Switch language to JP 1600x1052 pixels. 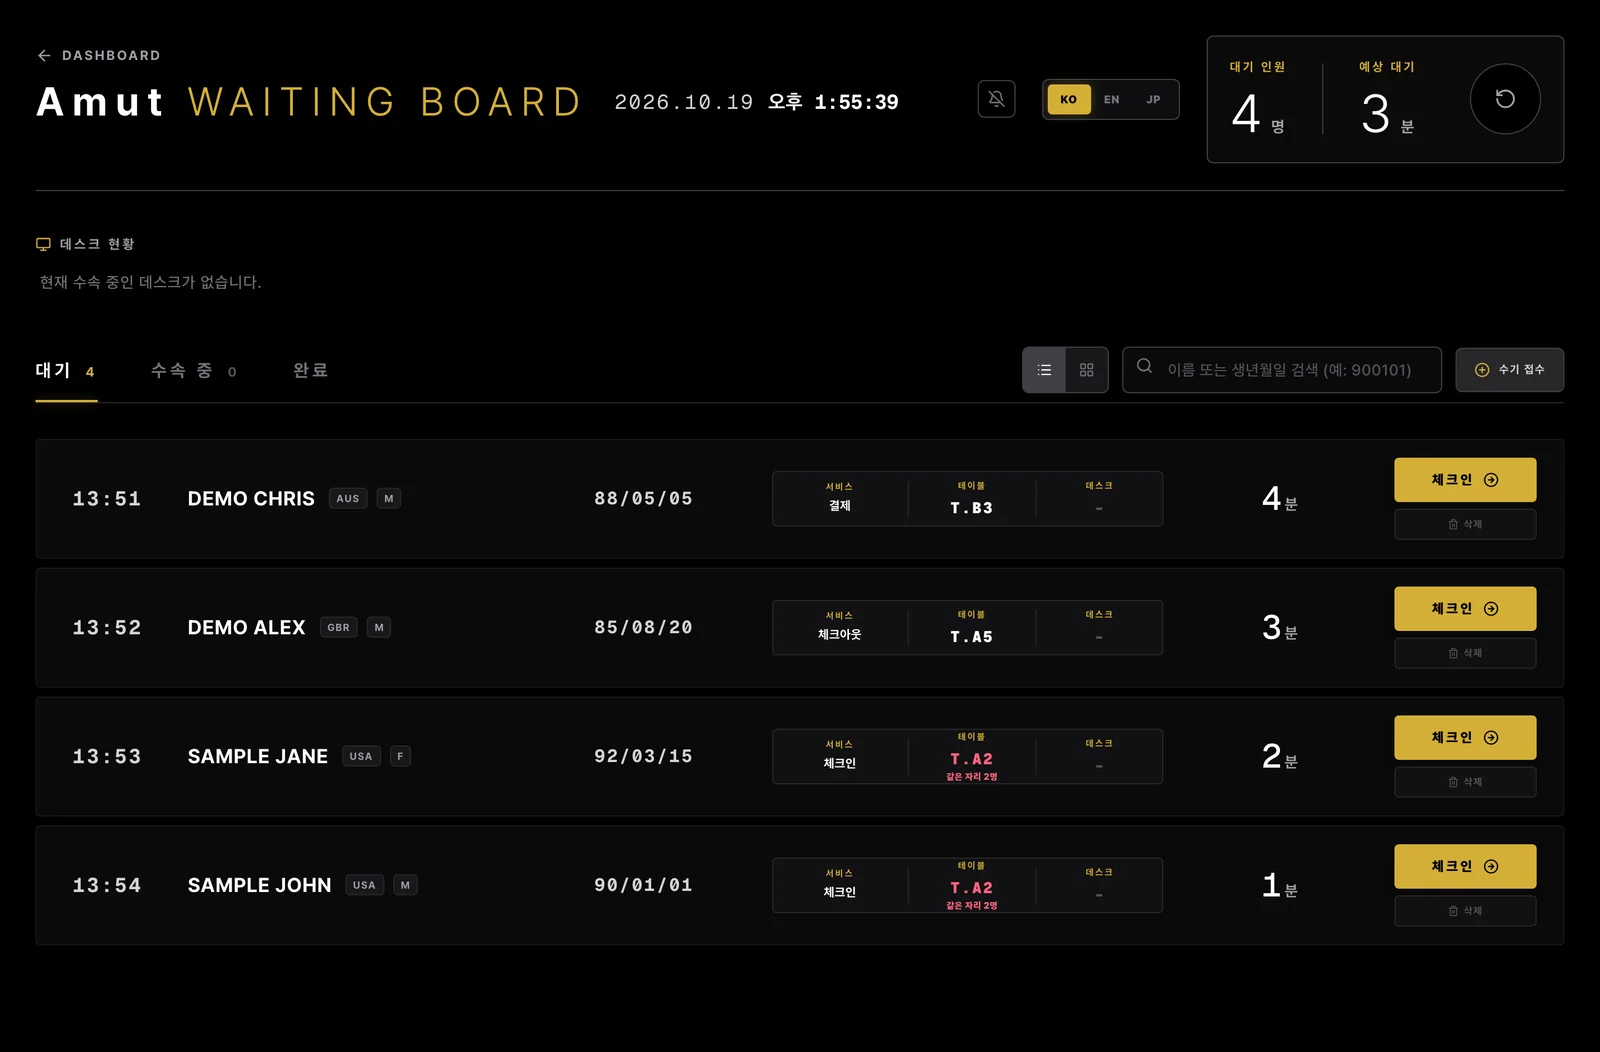pos(1153,99)
